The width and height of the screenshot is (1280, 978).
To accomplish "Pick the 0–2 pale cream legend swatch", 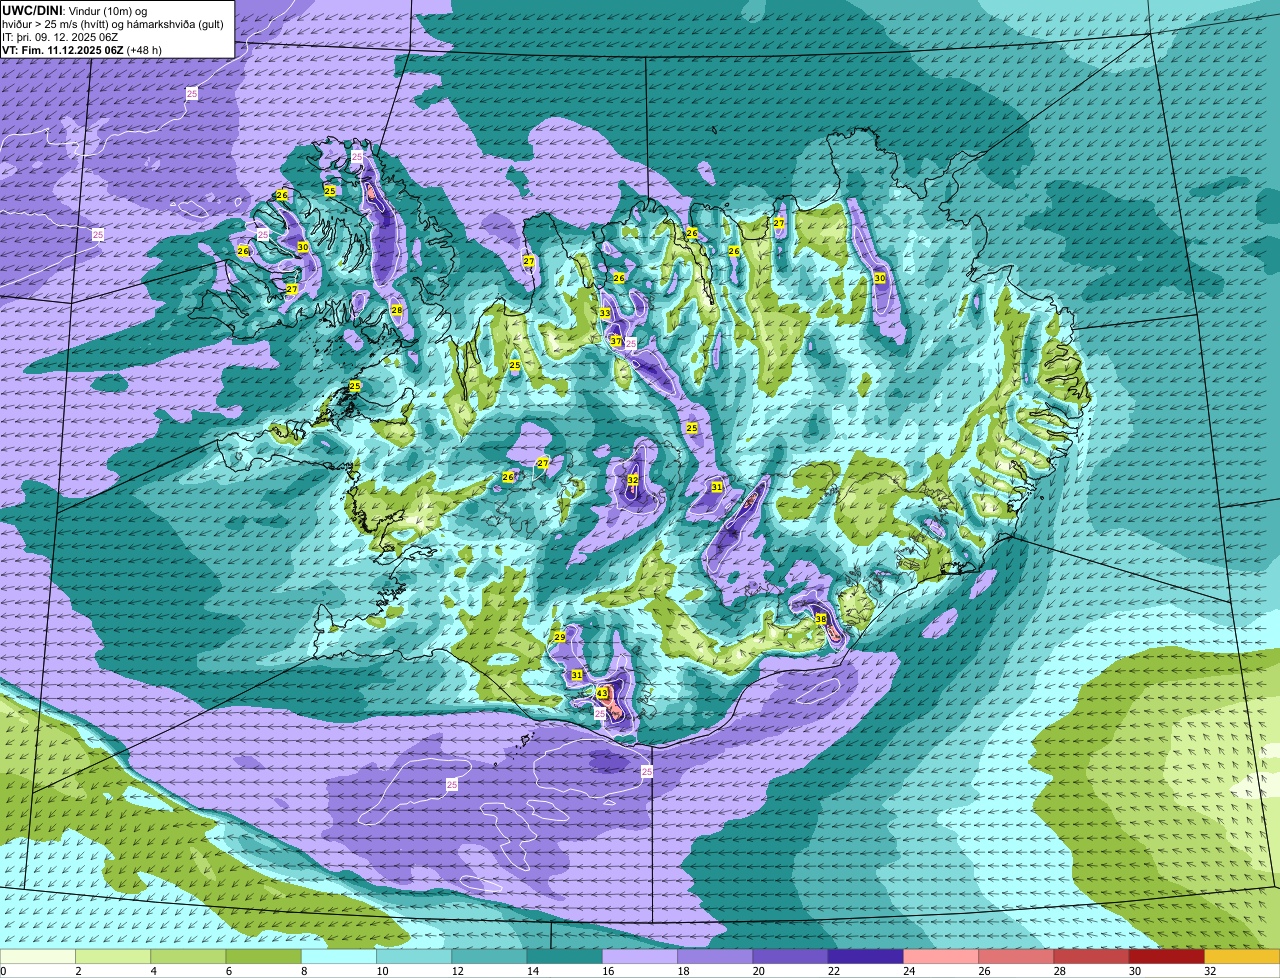I will 38,956.
